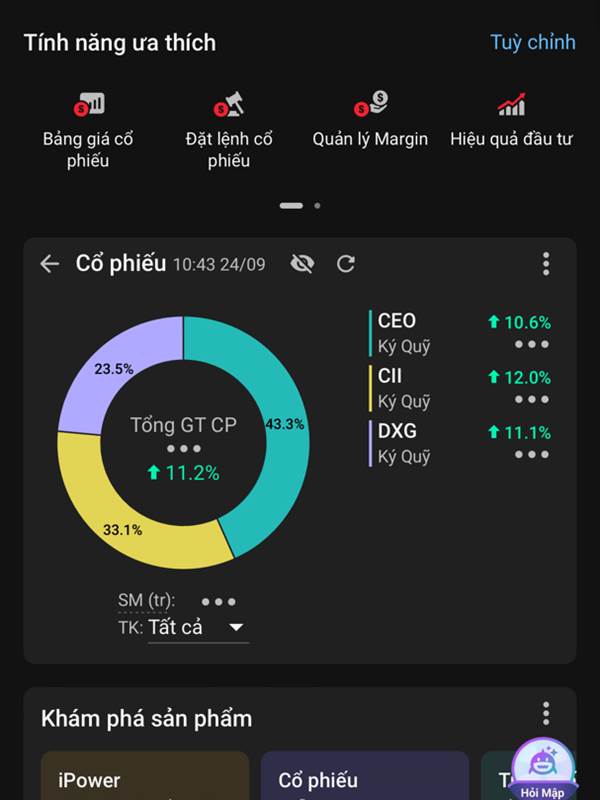This screenshot has width=600, height=800.
Task: Click Tuỳ chỉnh link
Action: [x=532, y=42]
